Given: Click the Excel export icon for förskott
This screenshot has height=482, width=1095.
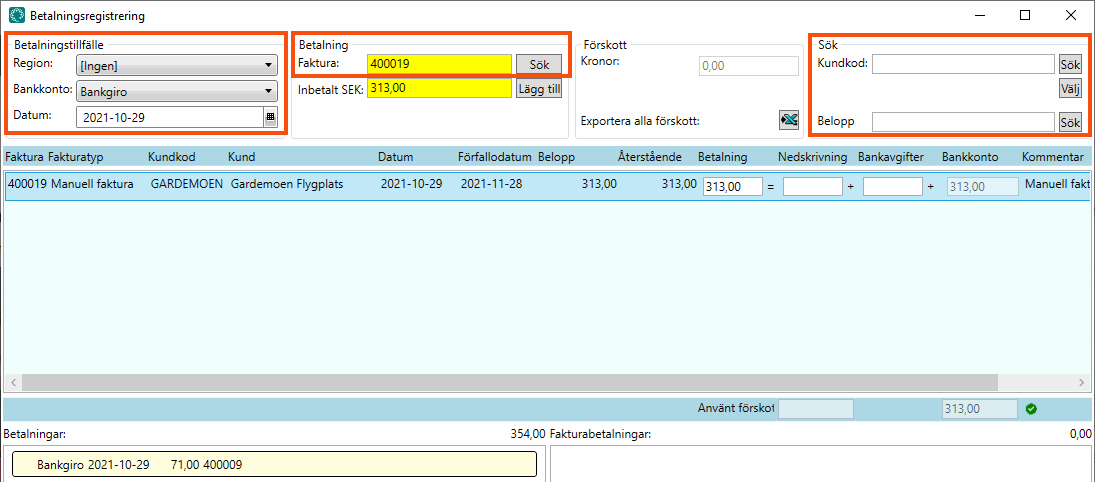Looking at the screenshot, I should tap(789, 121).
